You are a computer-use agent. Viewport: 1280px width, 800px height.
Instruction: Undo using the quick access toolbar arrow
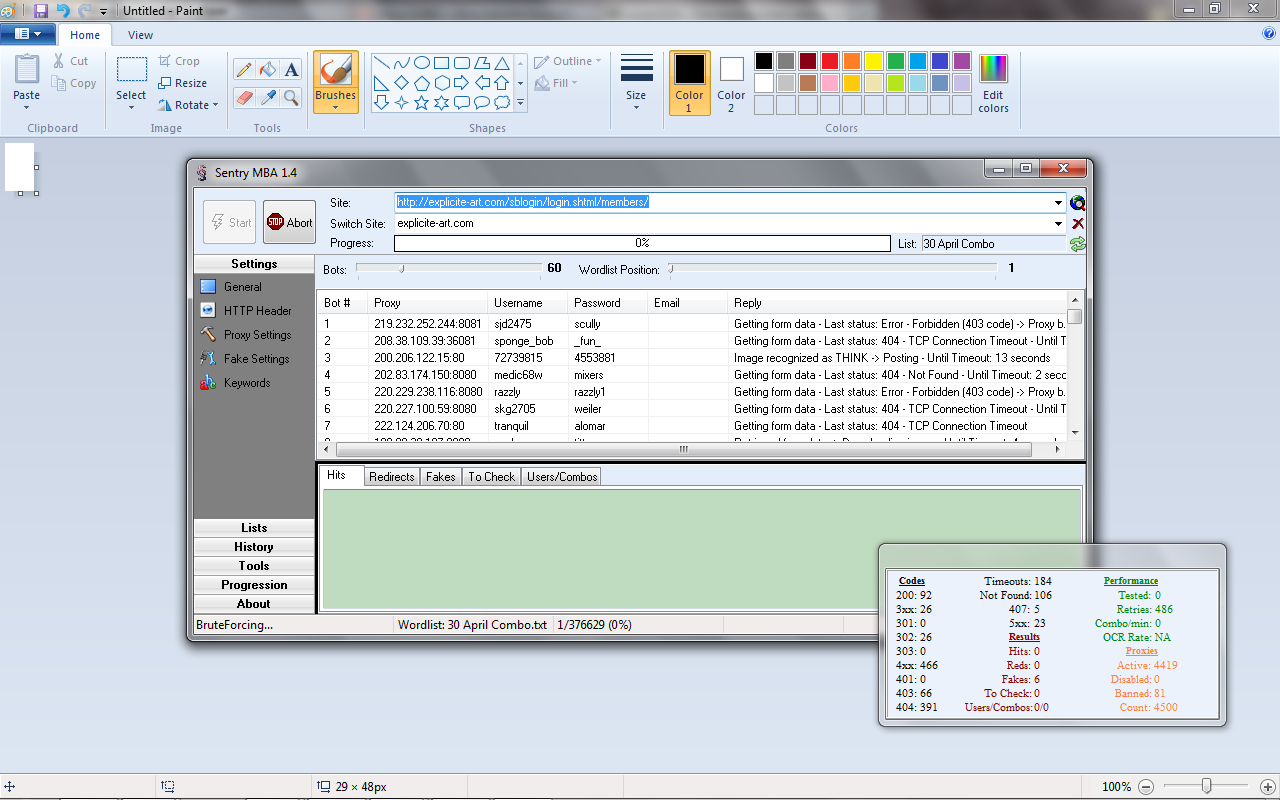(63, 10)
